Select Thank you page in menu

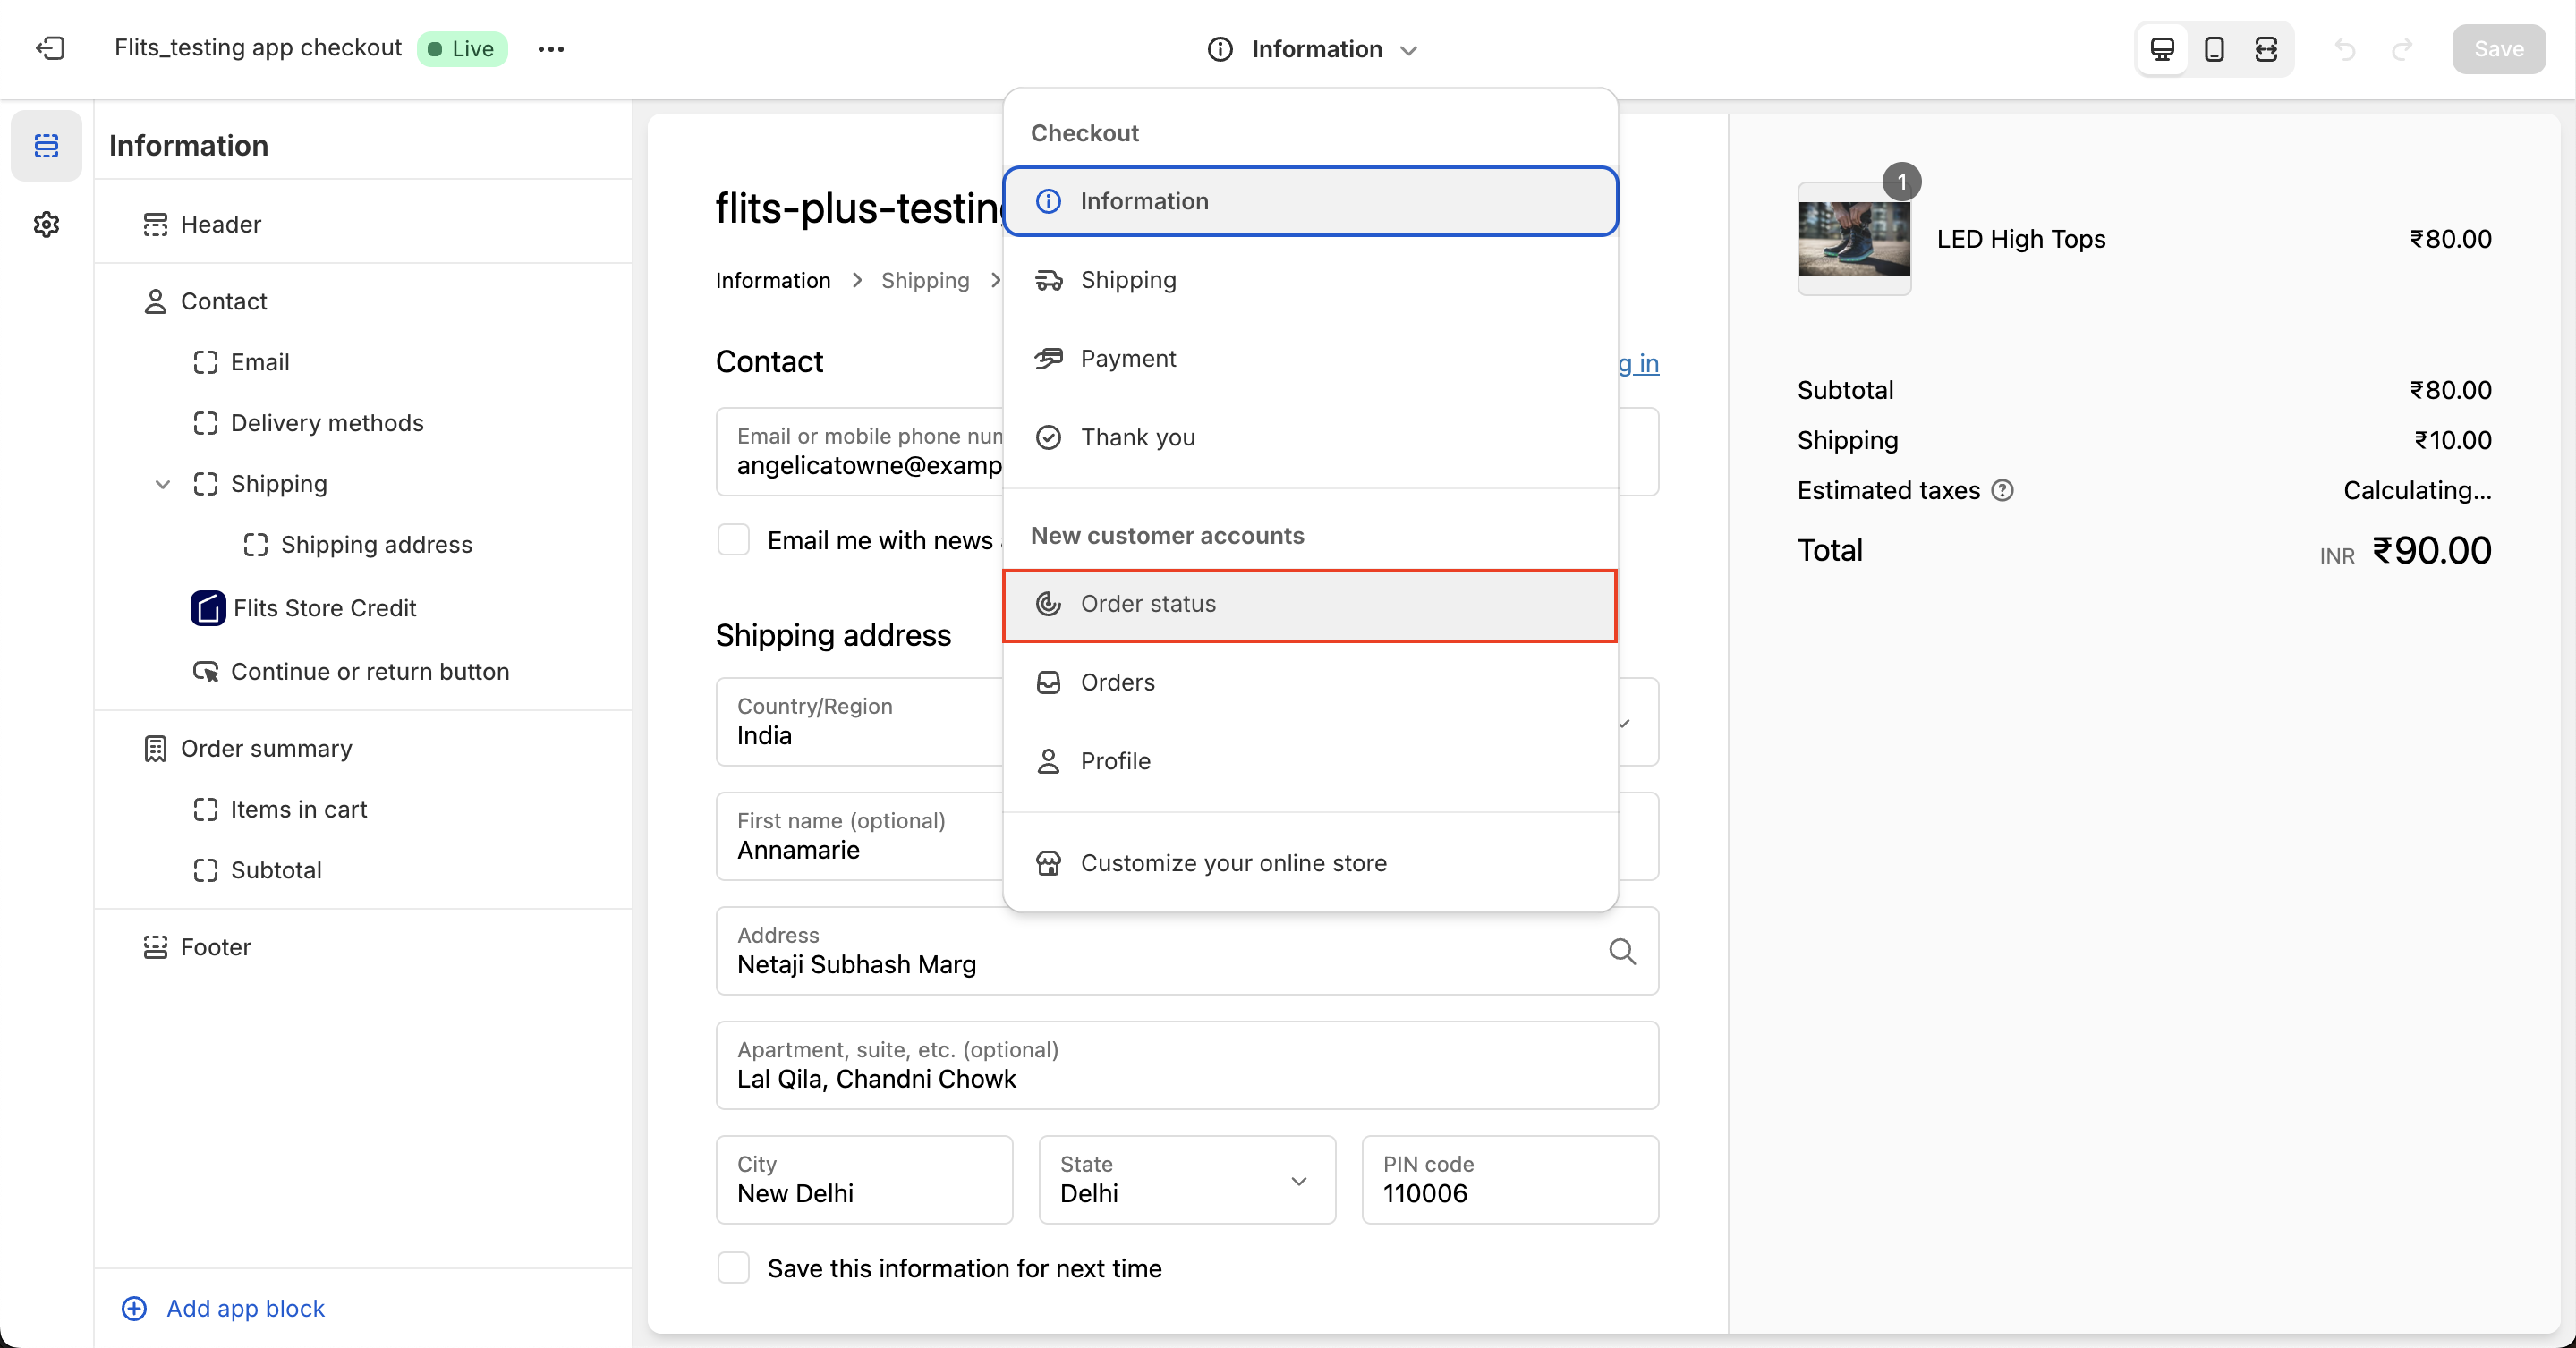1137,437
